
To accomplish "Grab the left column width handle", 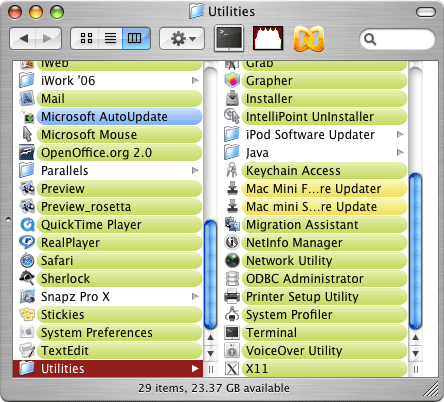I will (211, 369).
